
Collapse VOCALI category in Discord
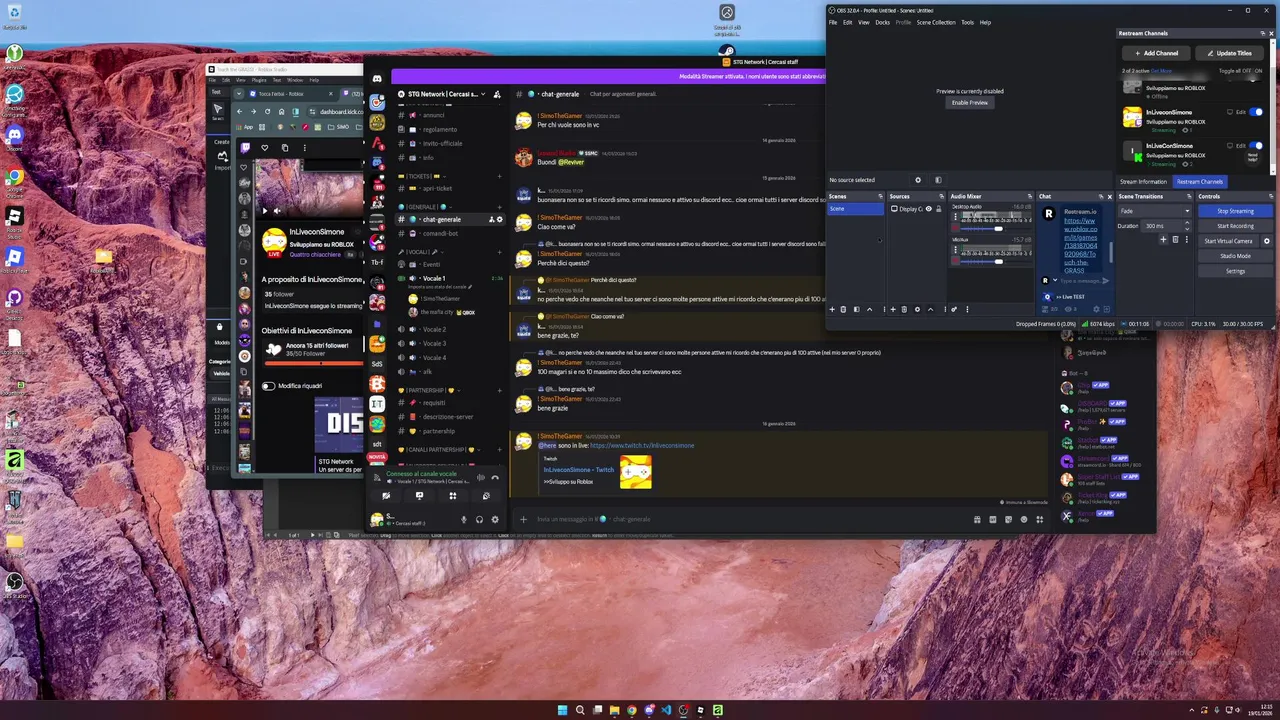point(422,252)
